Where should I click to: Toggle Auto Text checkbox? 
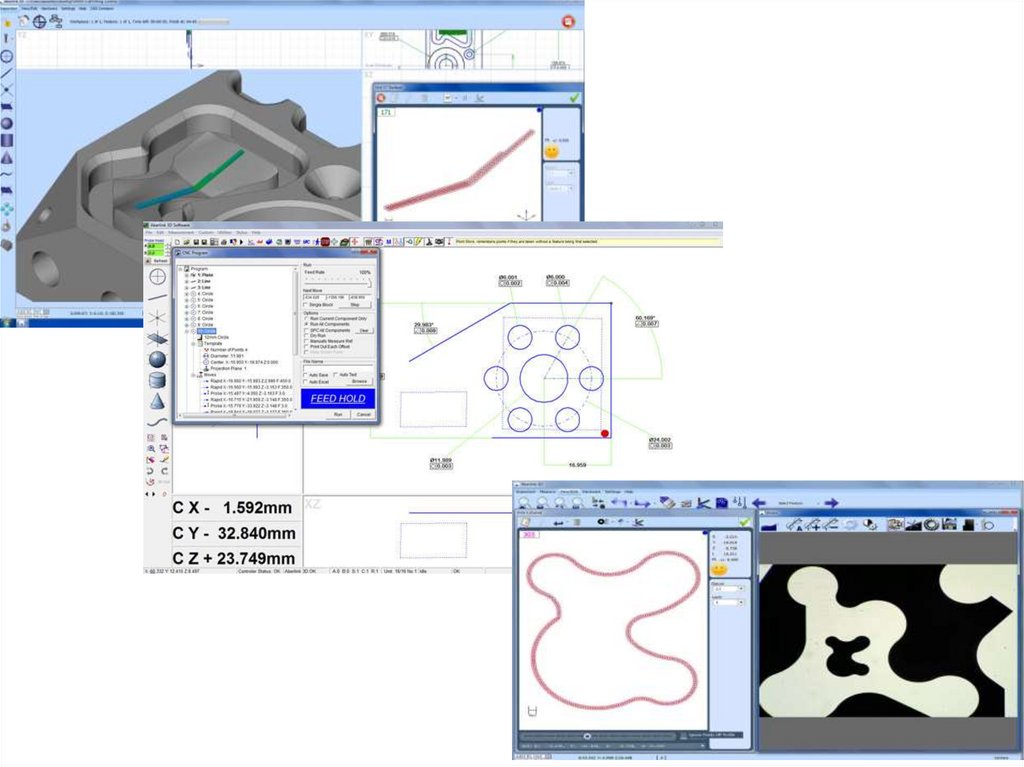tap(335, 374)
